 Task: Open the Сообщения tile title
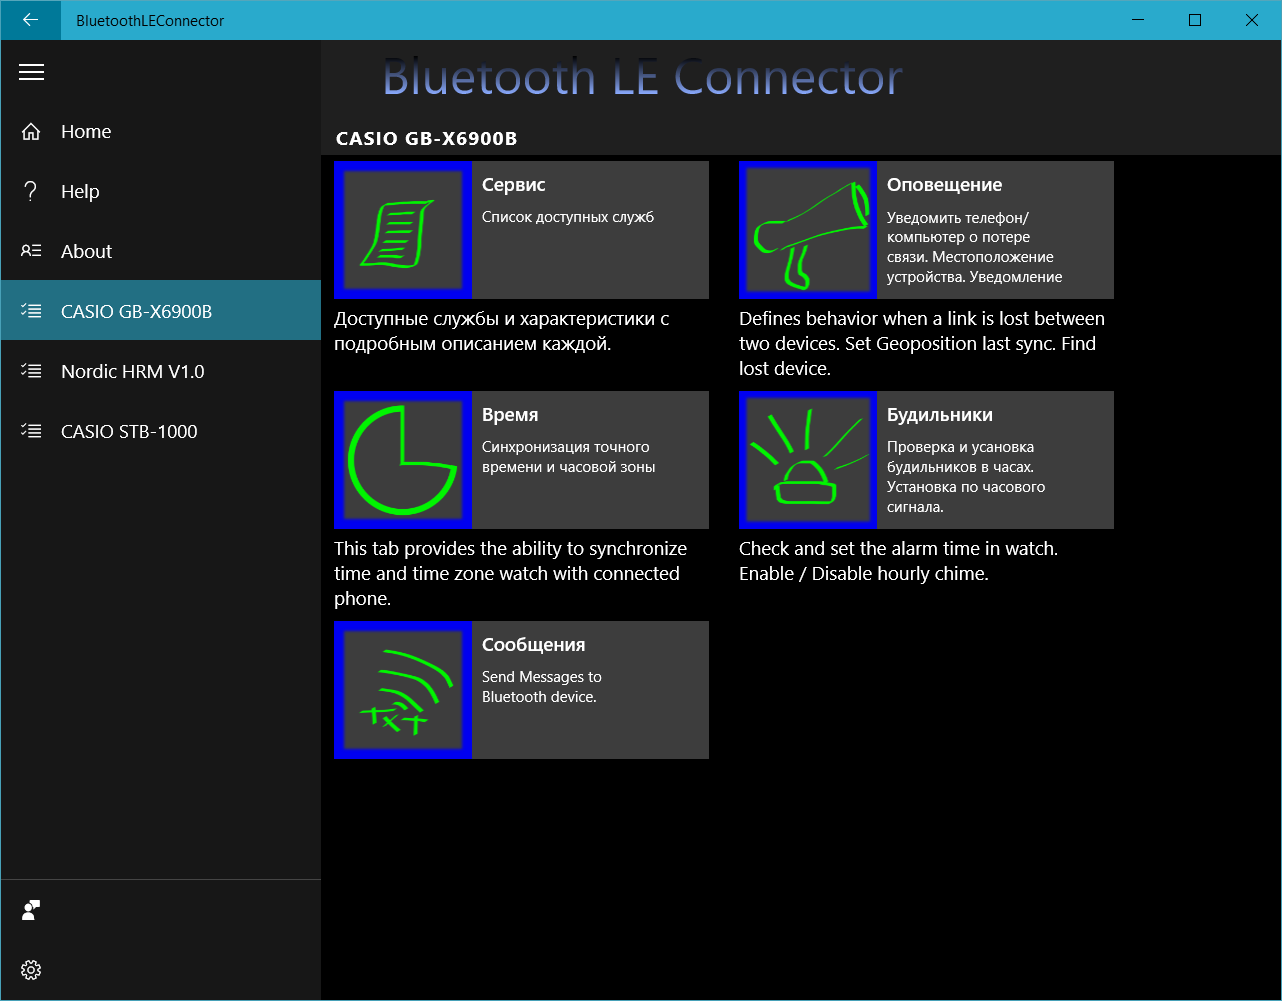[534, 645]
